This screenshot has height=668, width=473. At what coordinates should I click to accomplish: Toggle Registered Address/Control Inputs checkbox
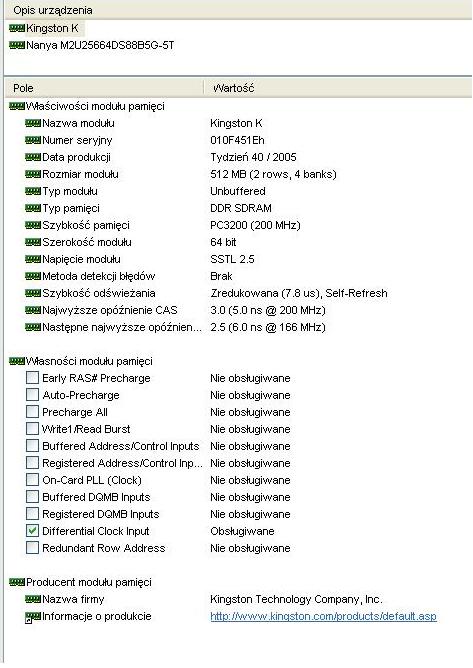pos(32,463)
